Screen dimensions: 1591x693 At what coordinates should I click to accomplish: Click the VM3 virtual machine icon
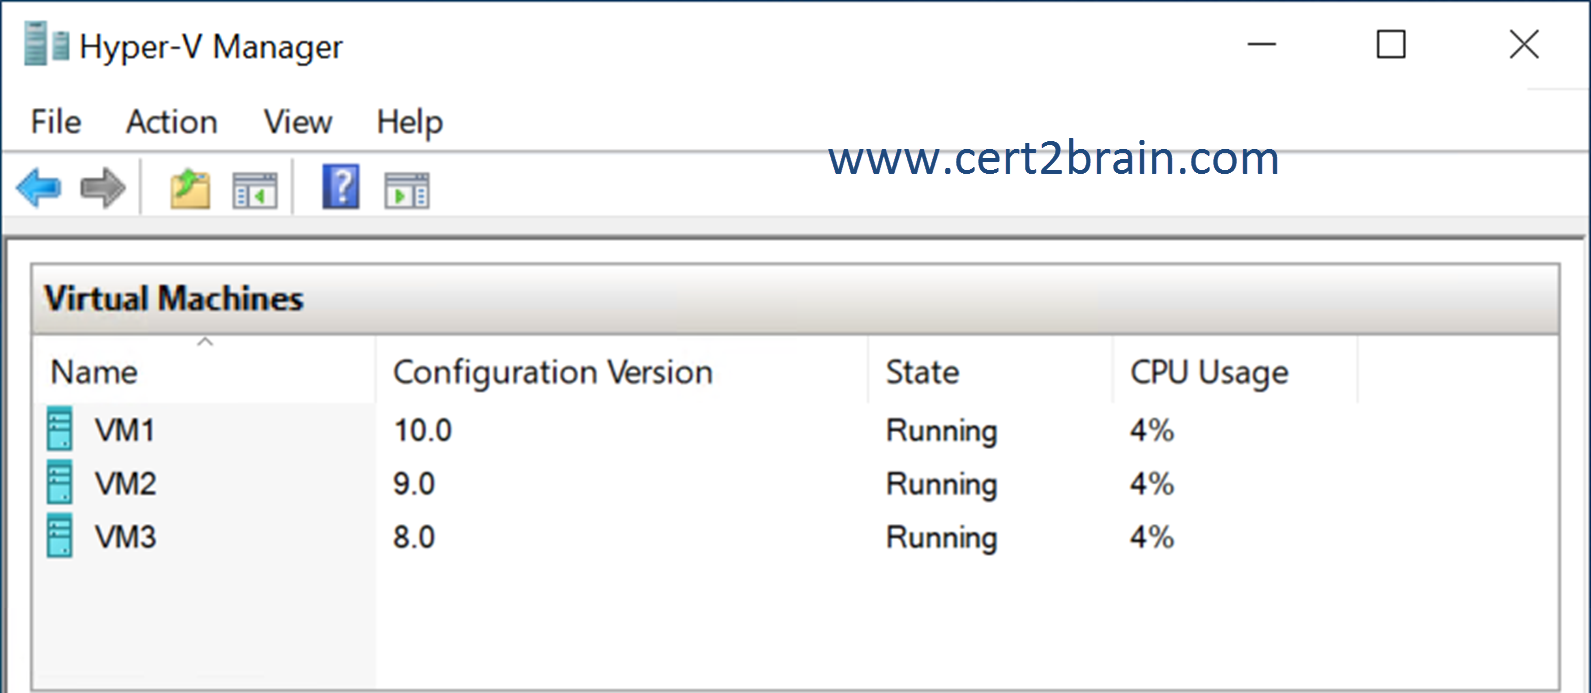[x=61, y=536]
